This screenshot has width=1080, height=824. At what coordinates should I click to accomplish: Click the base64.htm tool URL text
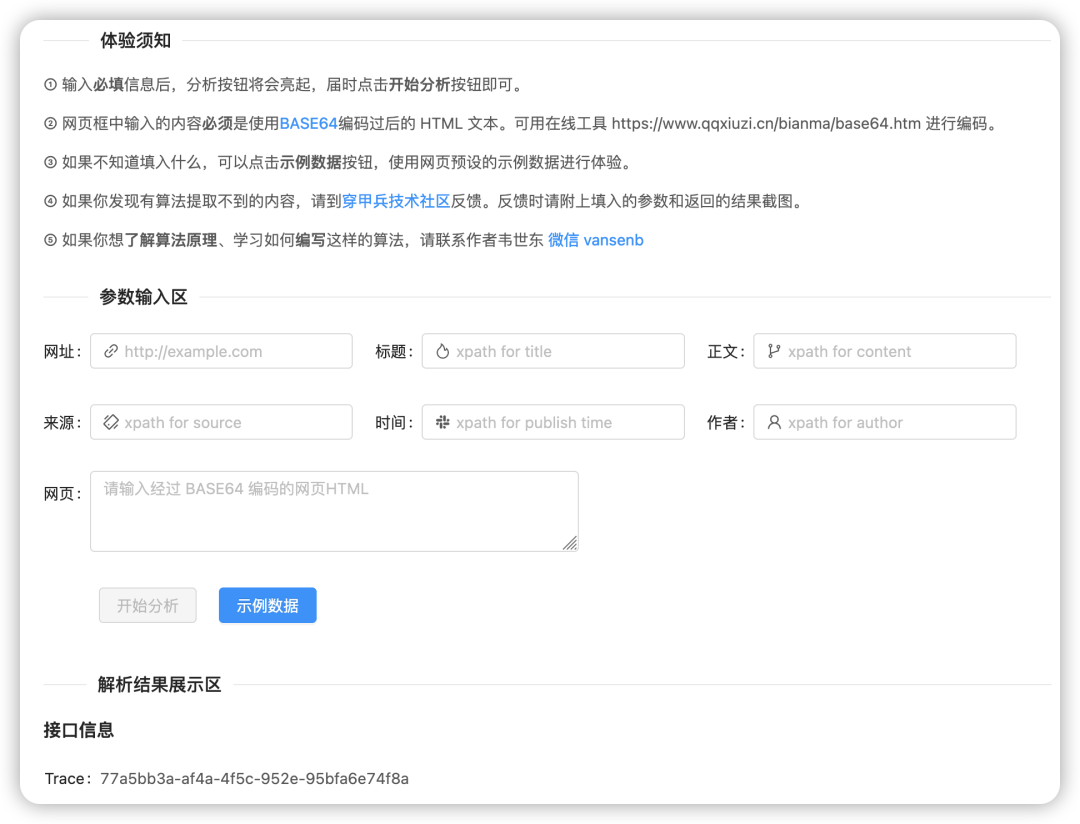pos(766,124)
